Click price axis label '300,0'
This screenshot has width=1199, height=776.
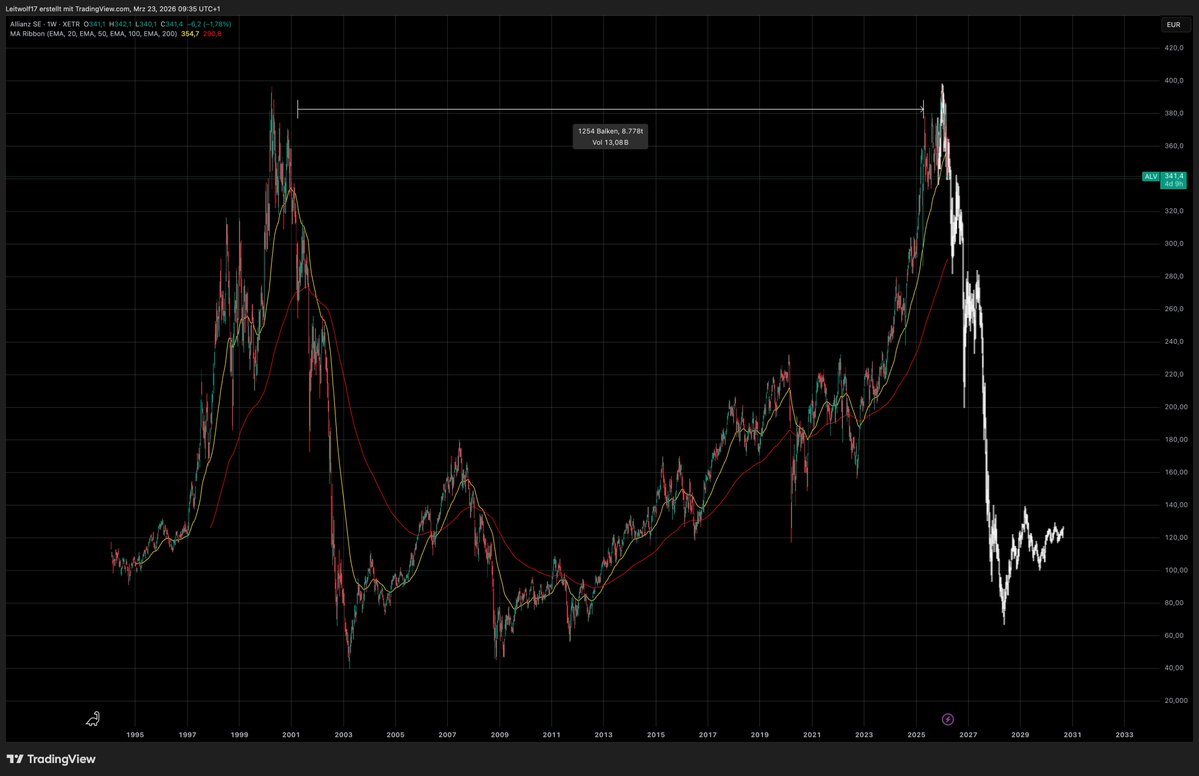click(x=1174, y=244)
